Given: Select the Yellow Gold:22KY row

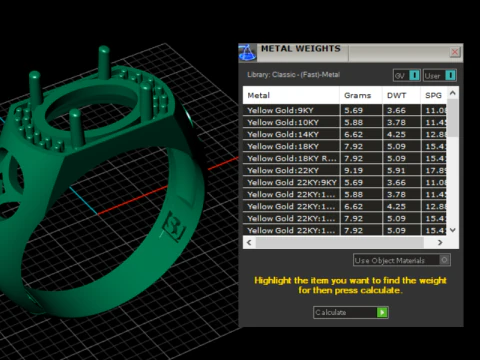Looking at the screenshot, I should [345, 170].
